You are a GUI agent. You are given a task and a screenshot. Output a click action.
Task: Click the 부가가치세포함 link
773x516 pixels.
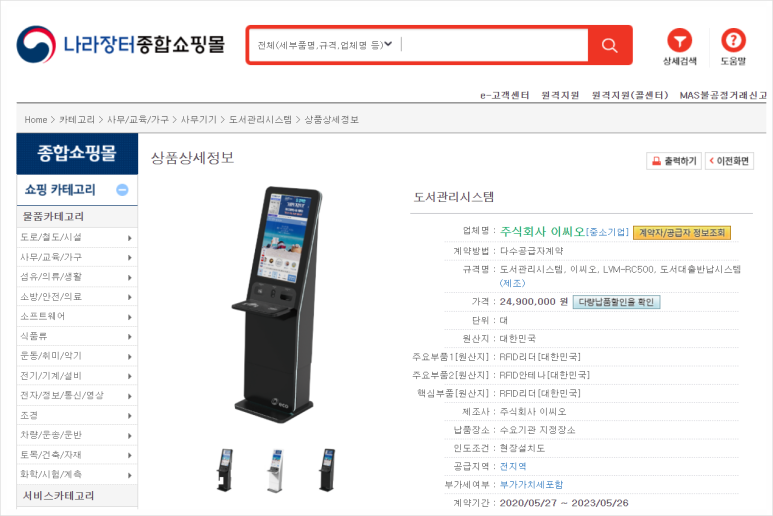[x=531, y=484]
